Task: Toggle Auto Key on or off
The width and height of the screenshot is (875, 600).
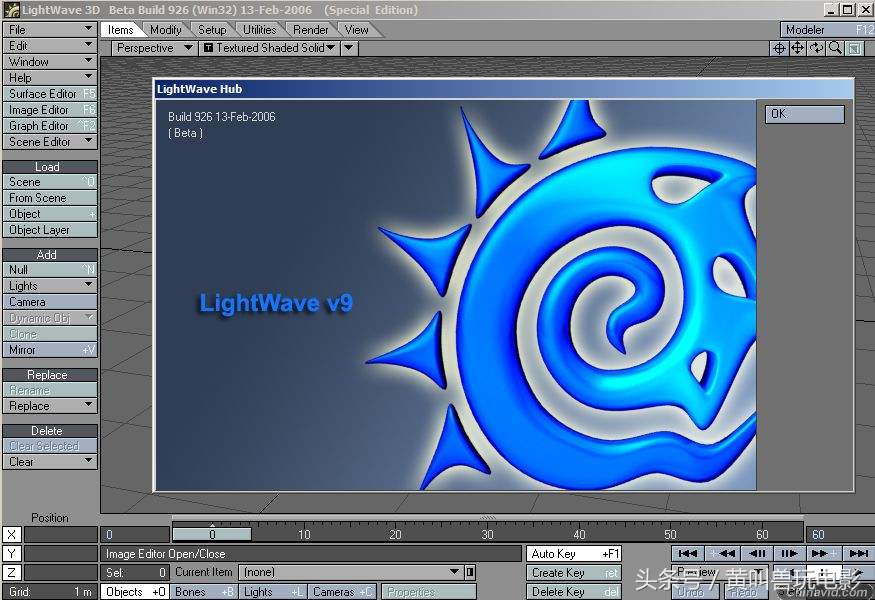Action: pos(574,554)
